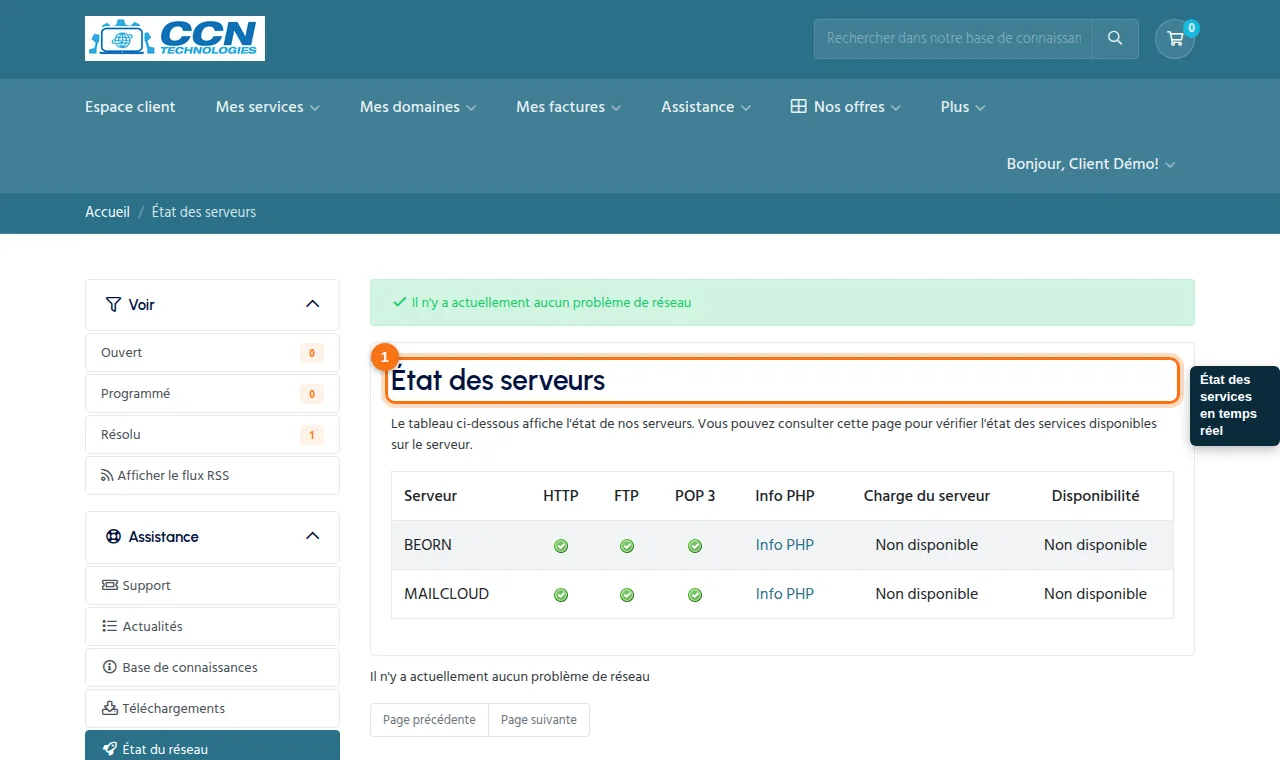Open the Mes domaines dropdown

[x=418, y=107]
